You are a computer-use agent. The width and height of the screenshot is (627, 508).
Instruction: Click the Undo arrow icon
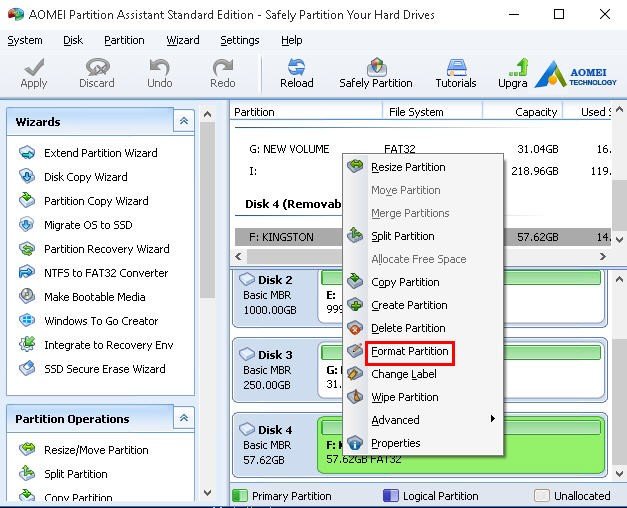(x=160, y=67)
